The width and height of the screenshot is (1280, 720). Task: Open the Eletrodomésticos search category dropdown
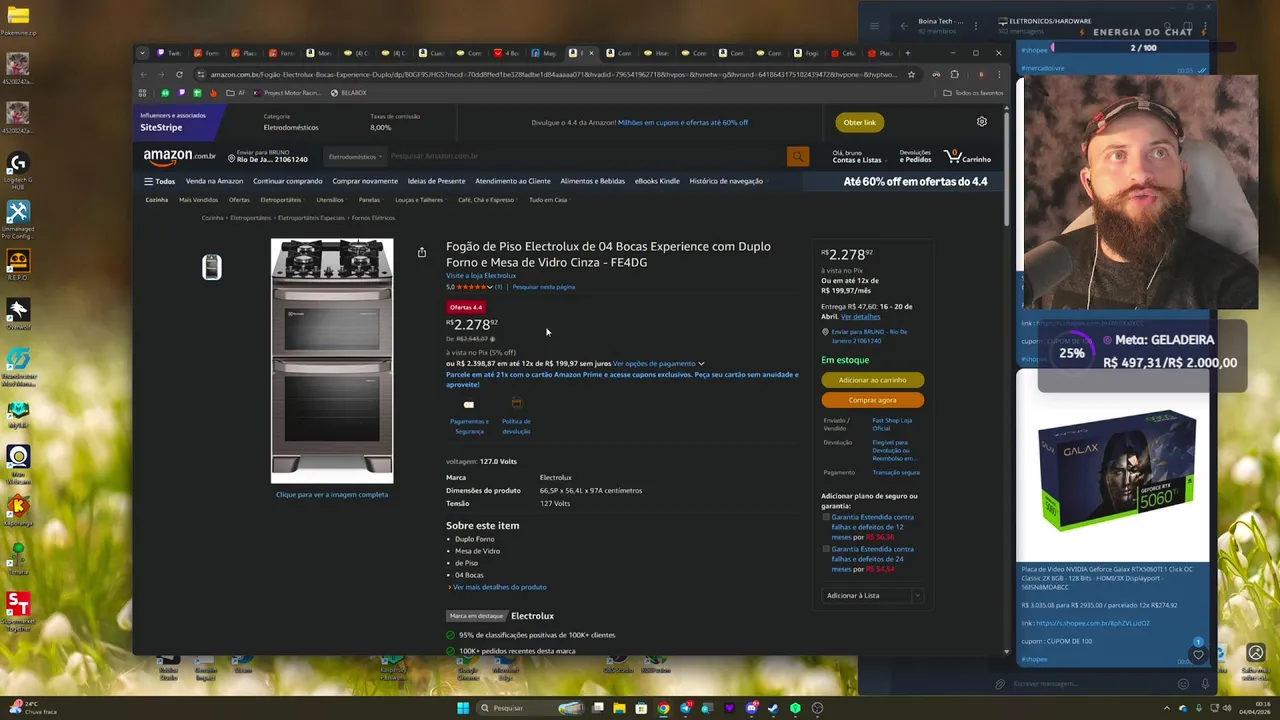356,157
